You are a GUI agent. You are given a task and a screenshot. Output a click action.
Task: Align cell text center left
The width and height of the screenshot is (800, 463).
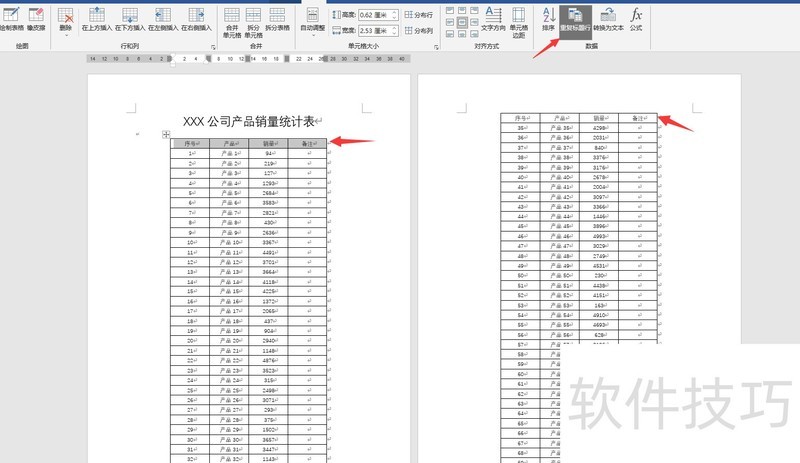click(449, 22)
